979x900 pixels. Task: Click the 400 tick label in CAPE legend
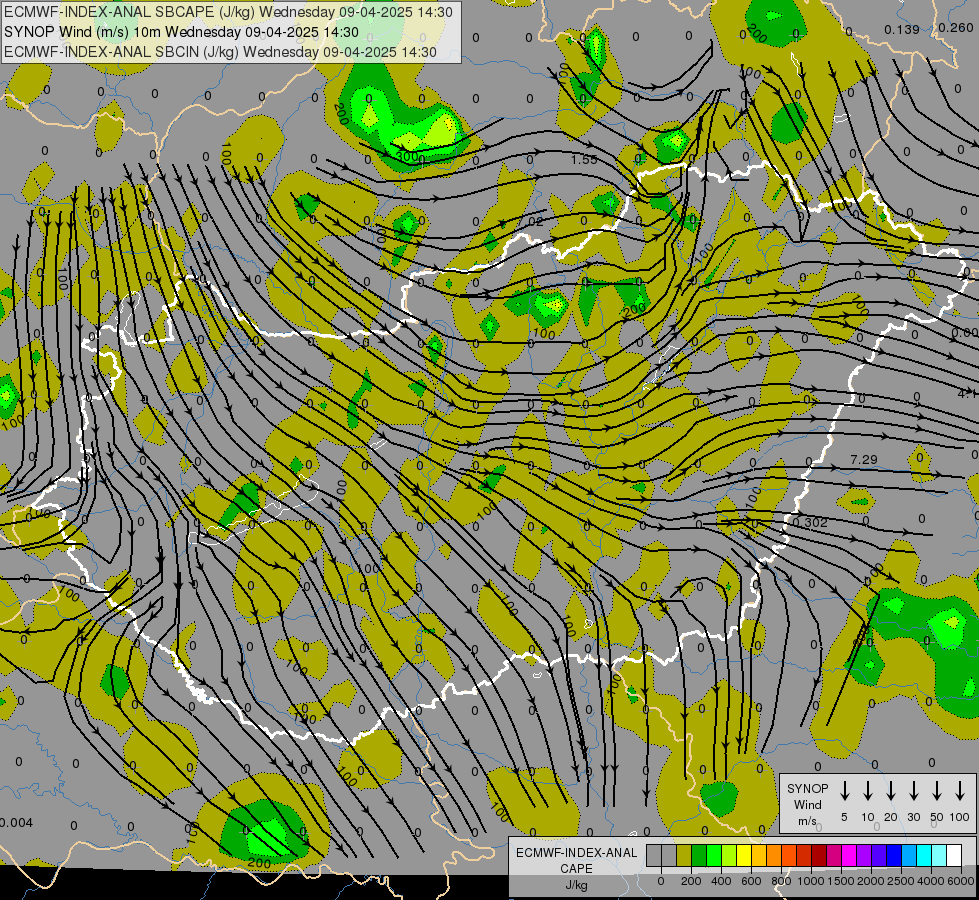[721, 881]
